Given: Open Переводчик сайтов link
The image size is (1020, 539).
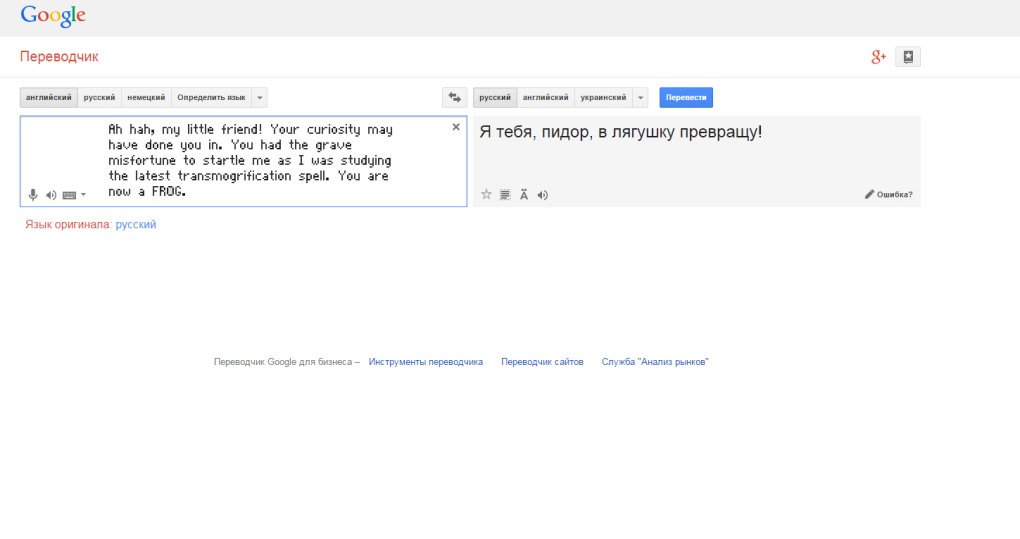Looking at the screenshot, I should tap(543, 362).
